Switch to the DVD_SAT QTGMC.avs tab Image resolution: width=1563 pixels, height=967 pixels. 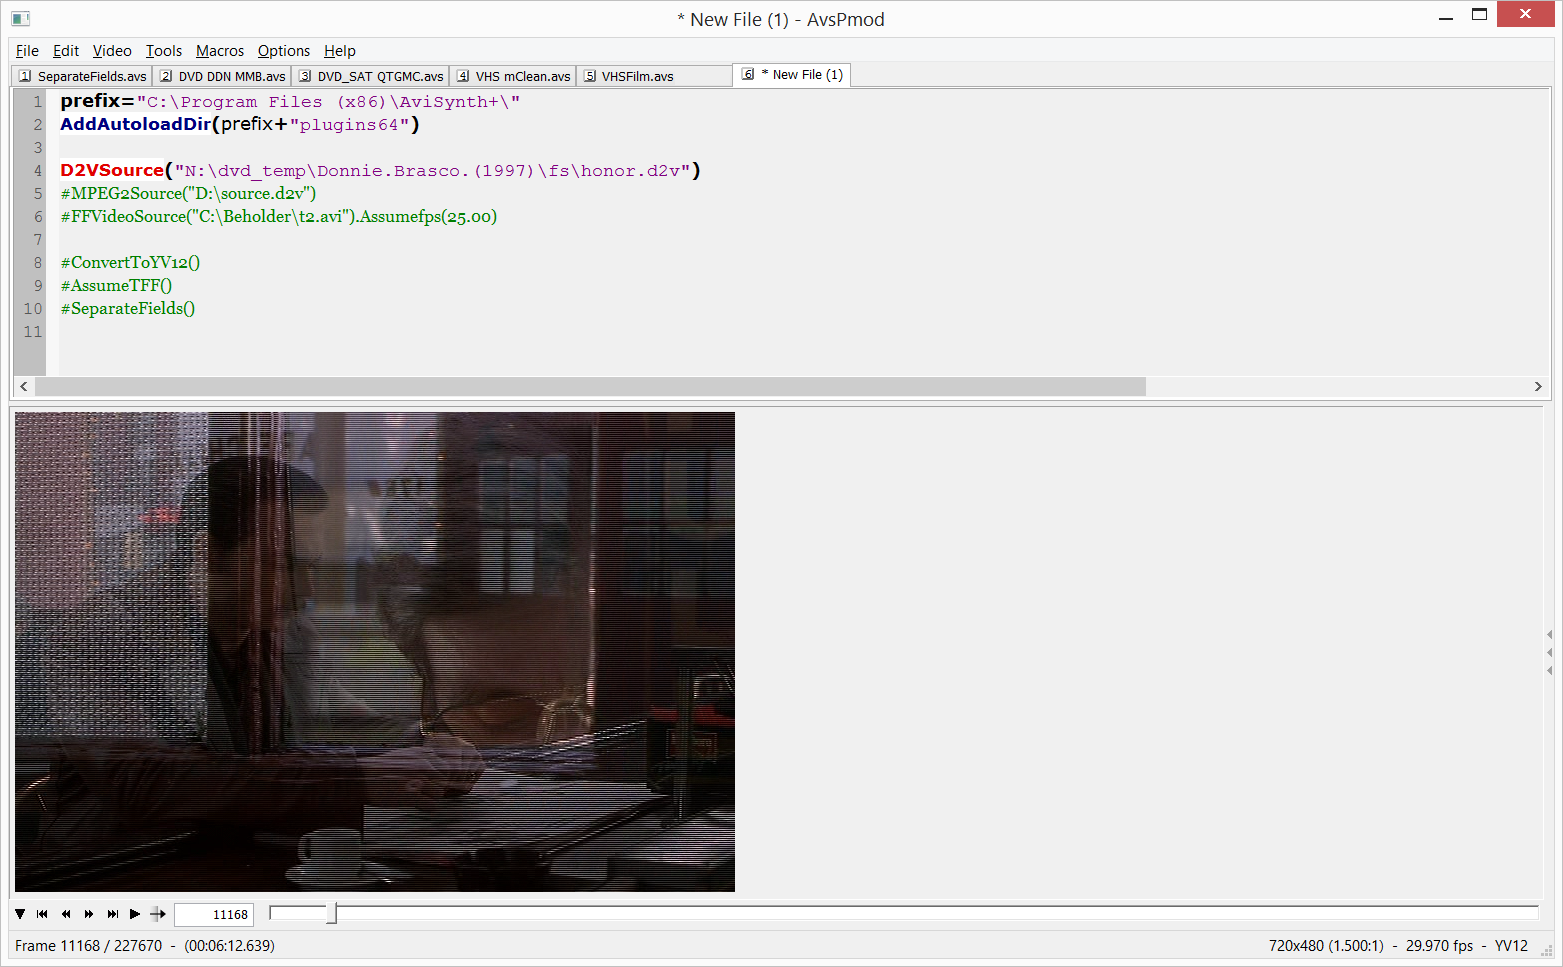(x=371, y=76)
